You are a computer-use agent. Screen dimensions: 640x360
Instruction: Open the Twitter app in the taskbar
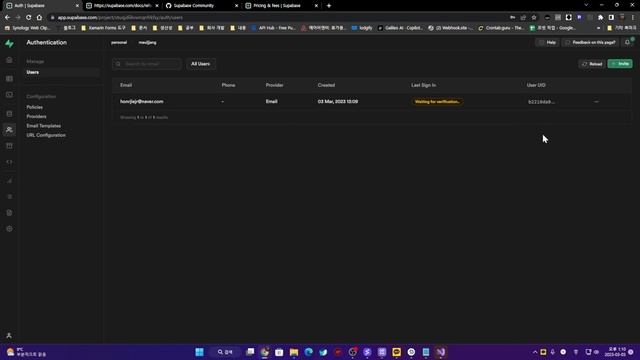(x=323, y=352)
